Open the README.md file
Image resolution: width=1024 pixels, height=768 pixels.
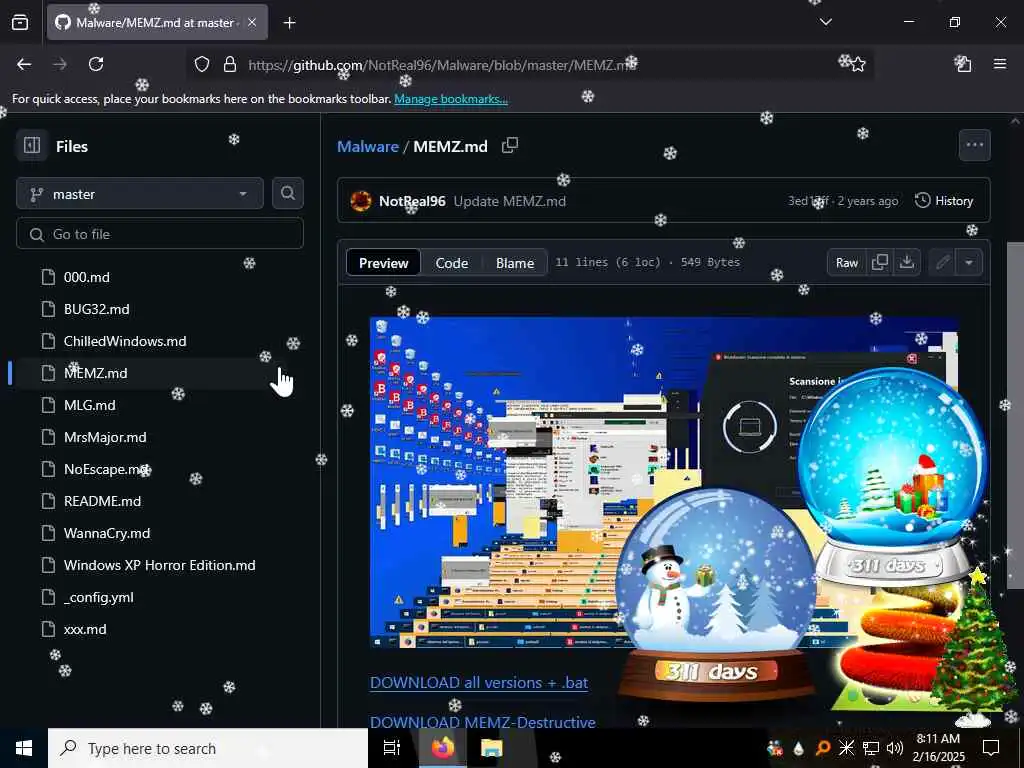[103, 501]
